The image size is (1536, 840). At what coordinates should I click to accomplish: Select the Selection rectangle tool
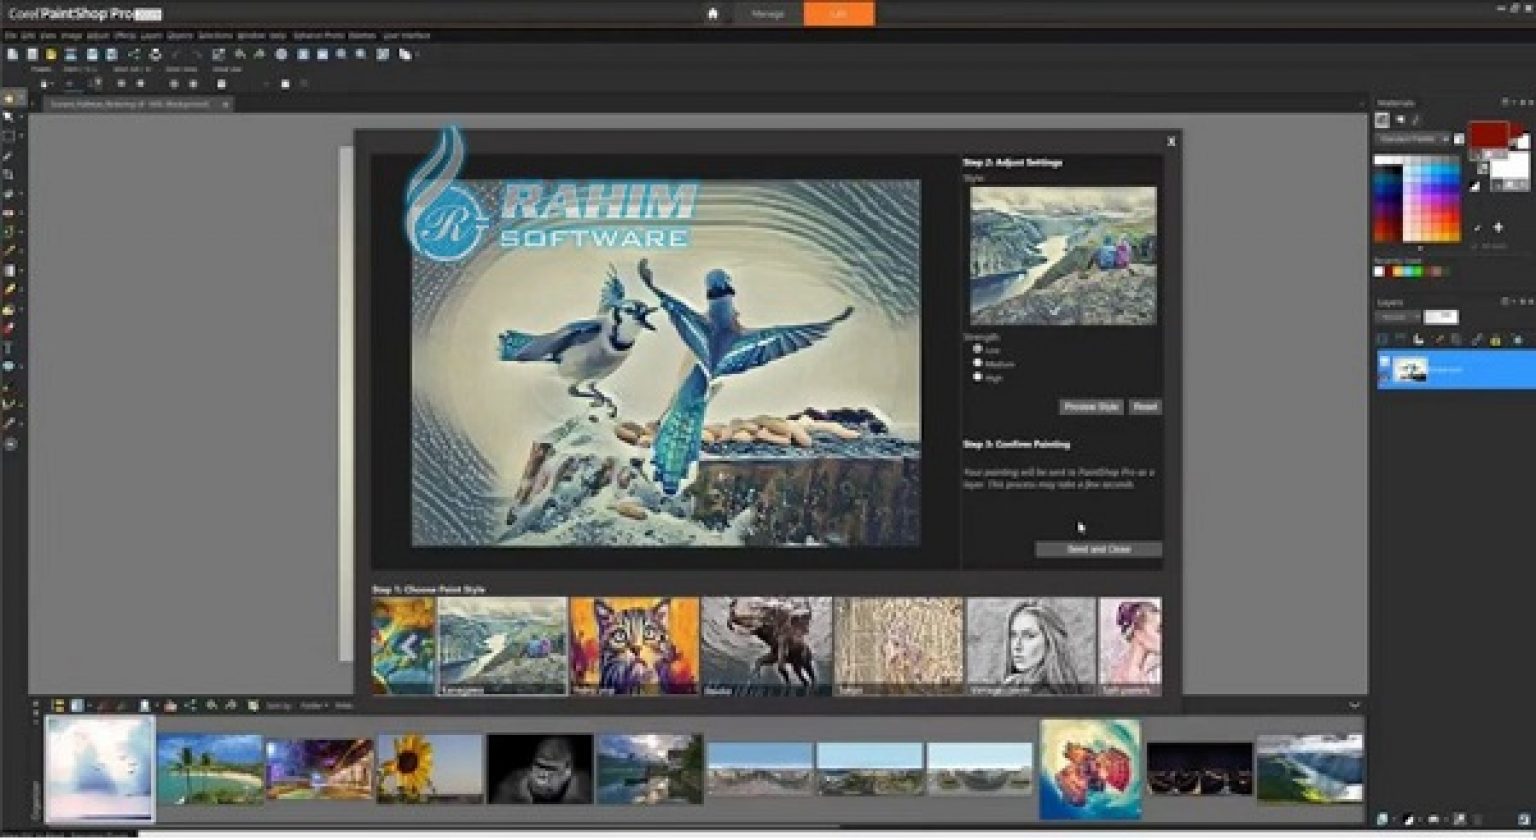9,137
